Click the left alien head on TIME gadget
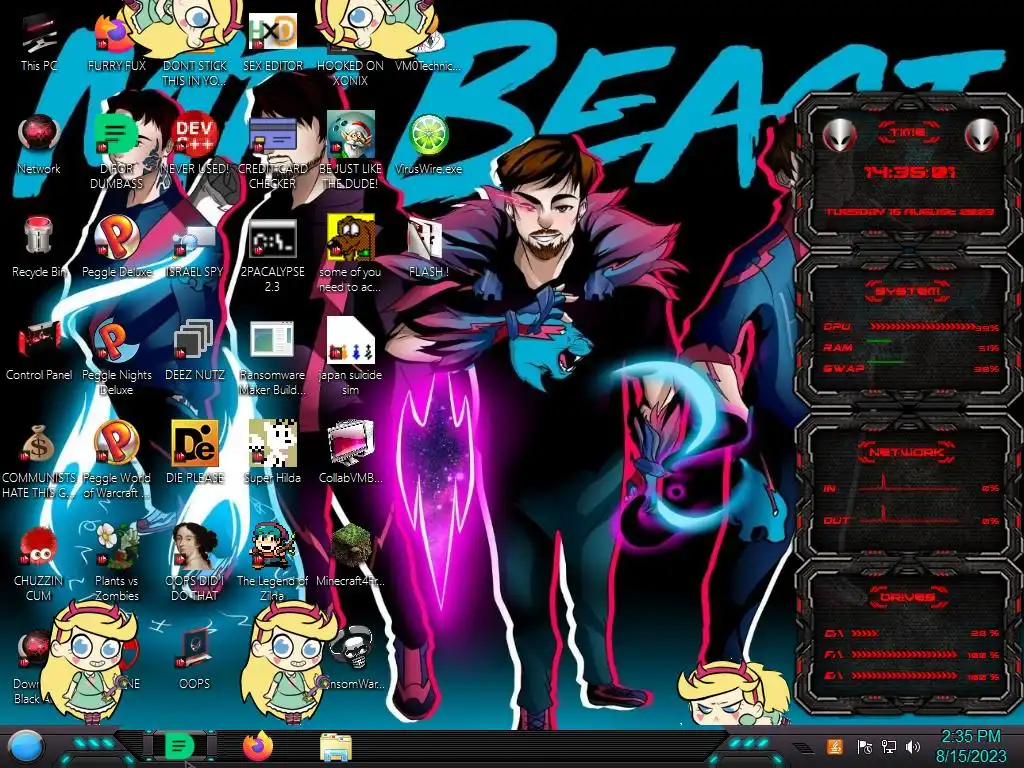 (x=839, y=136)
